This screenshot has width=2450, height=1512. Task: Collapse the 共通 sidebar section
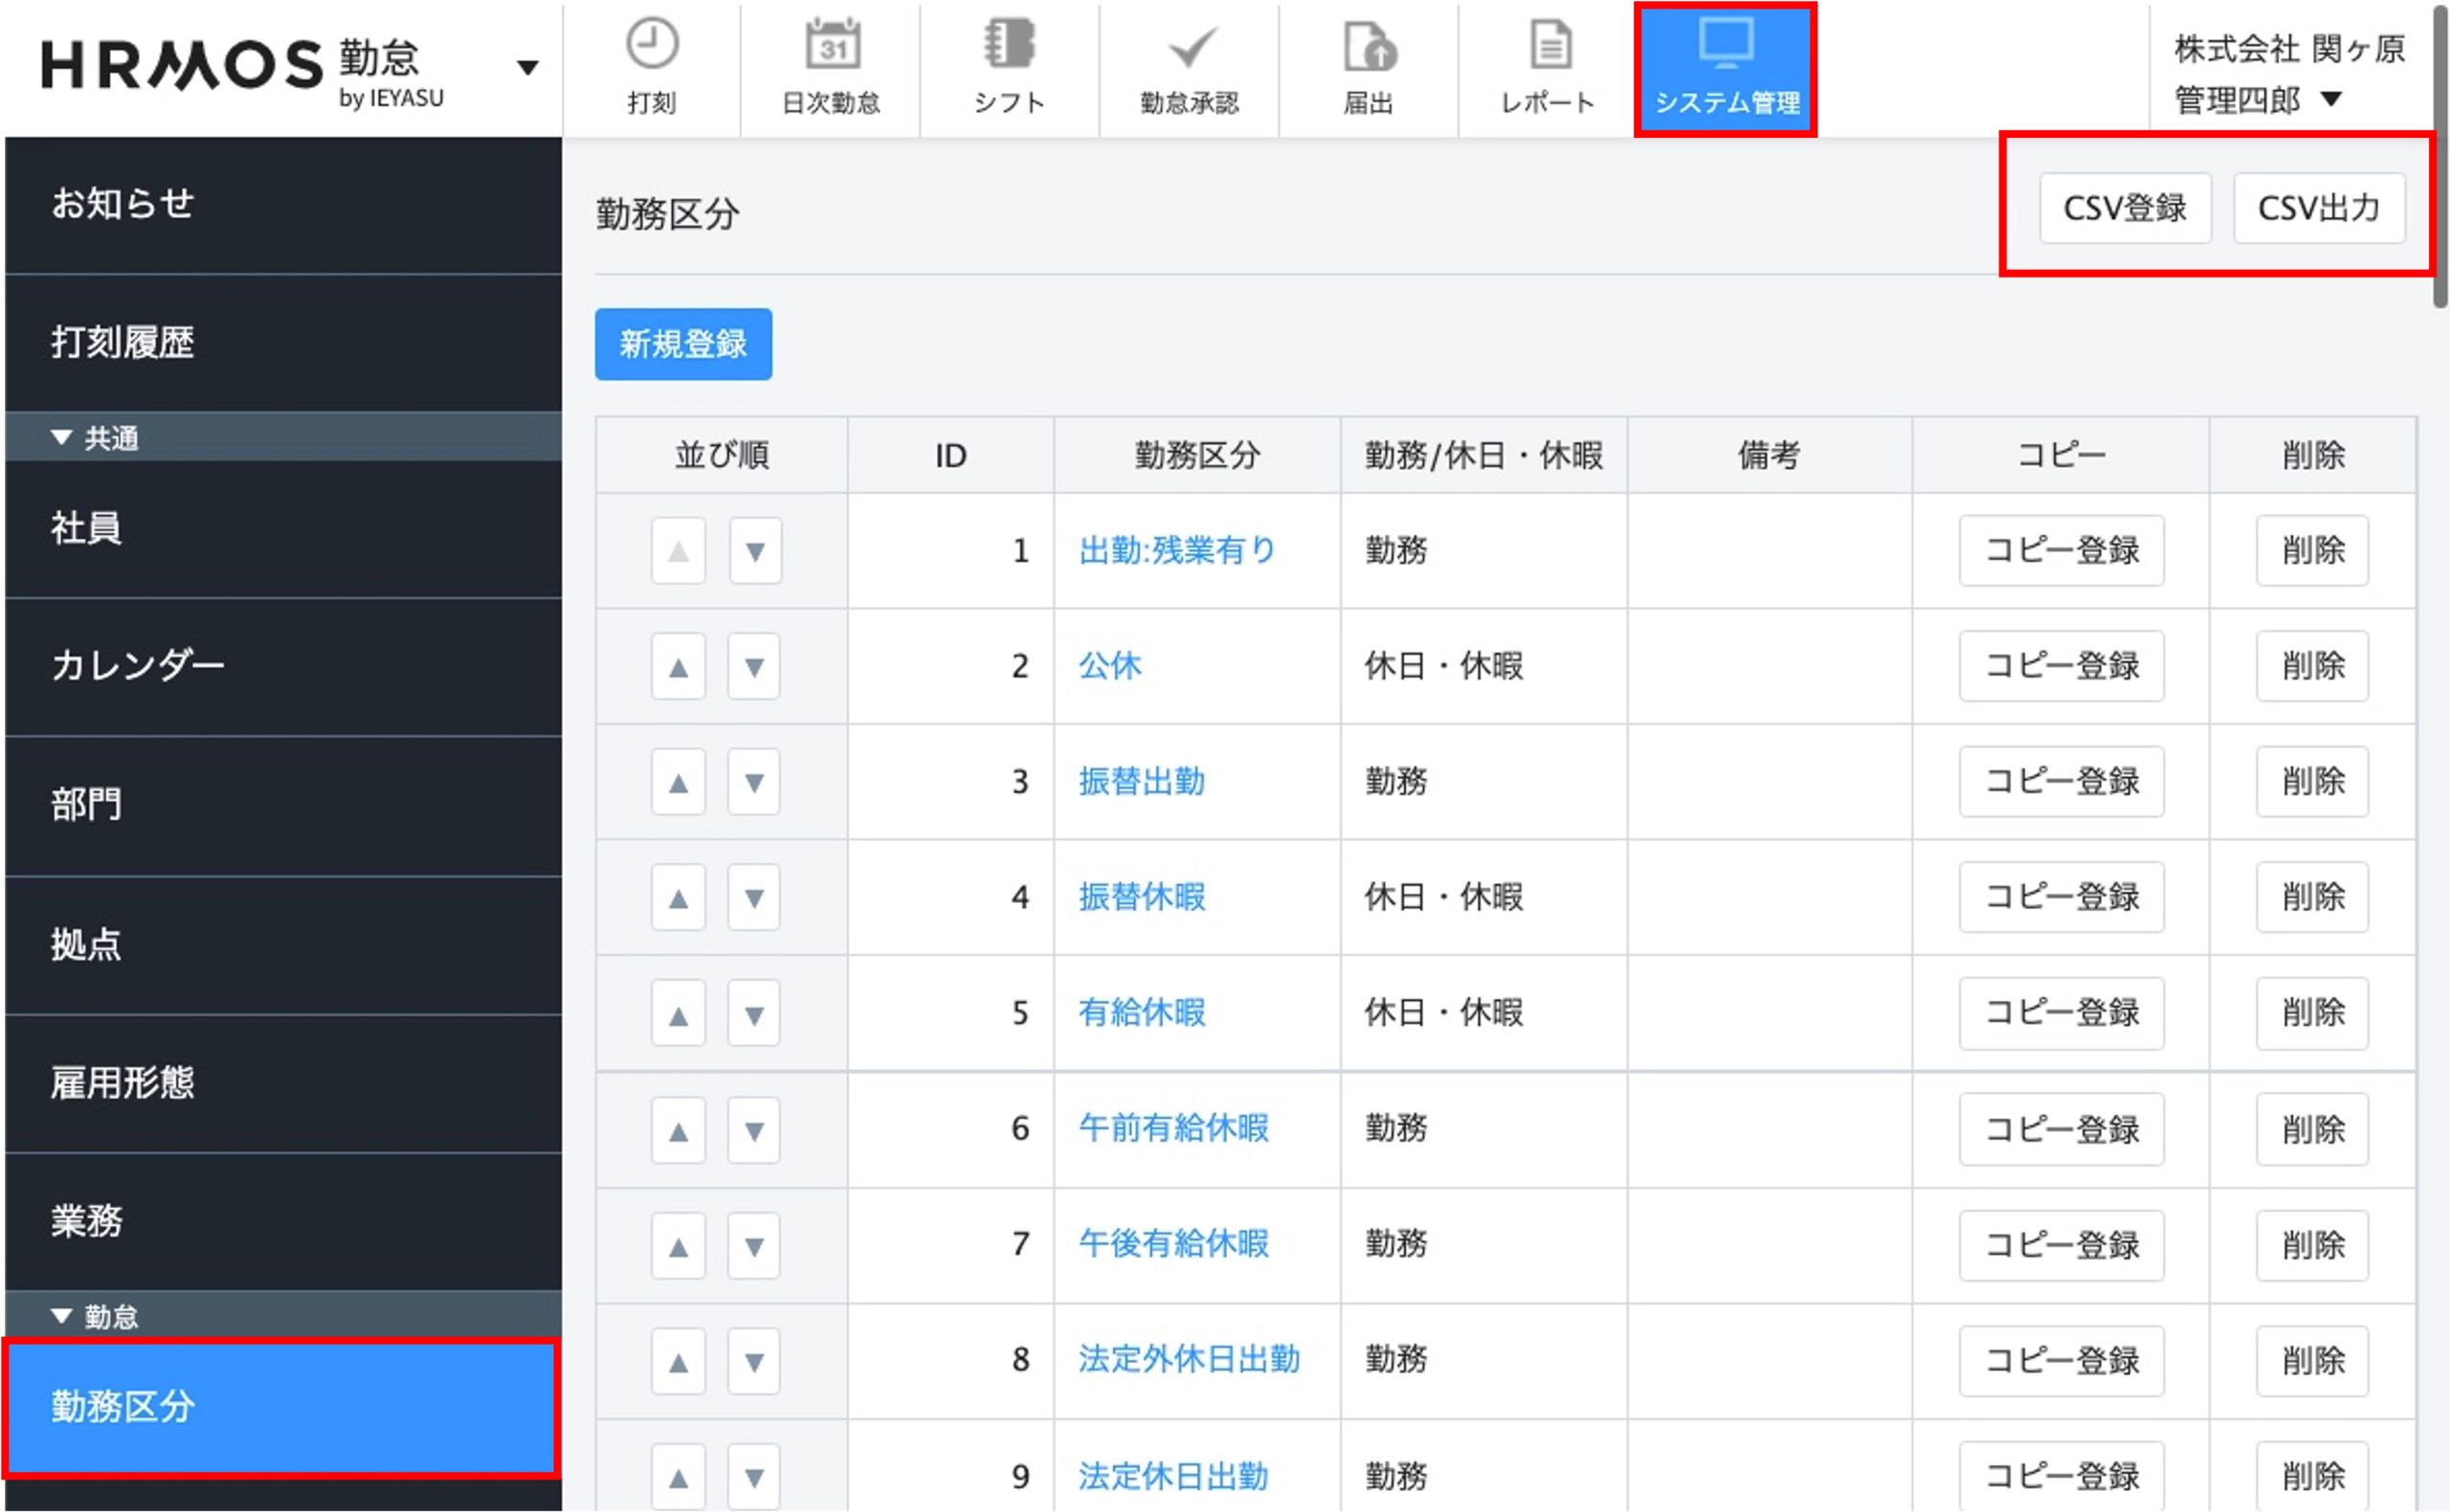62,438
